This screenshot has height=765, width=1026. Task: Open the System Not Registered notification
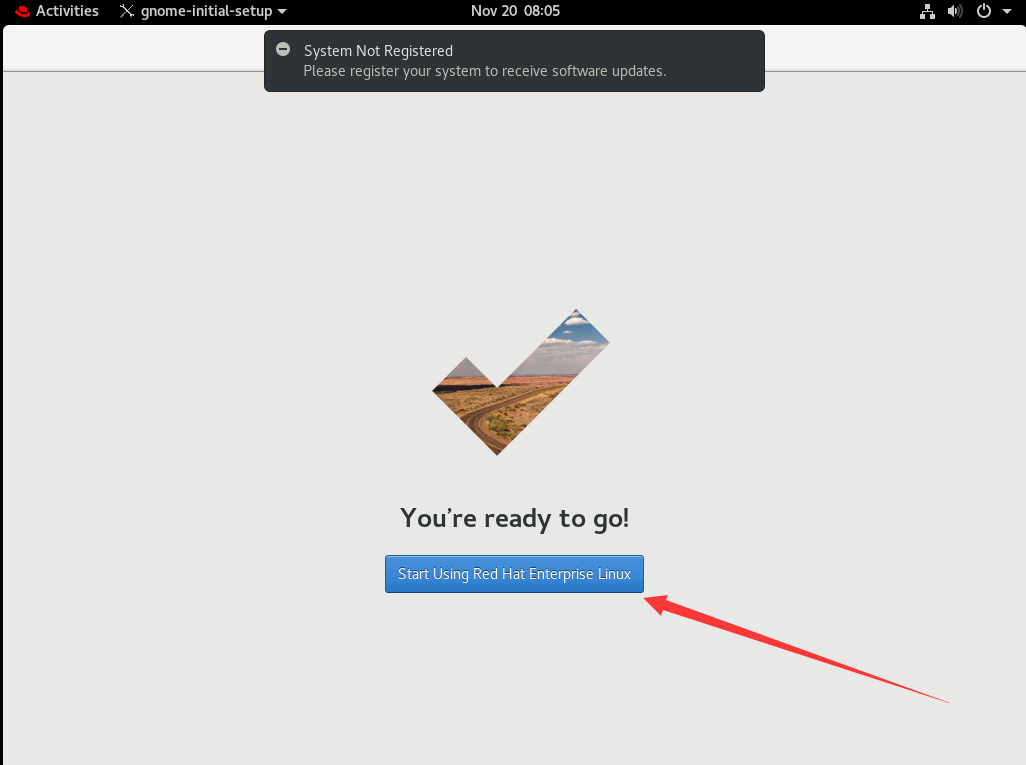coord(514,61)
